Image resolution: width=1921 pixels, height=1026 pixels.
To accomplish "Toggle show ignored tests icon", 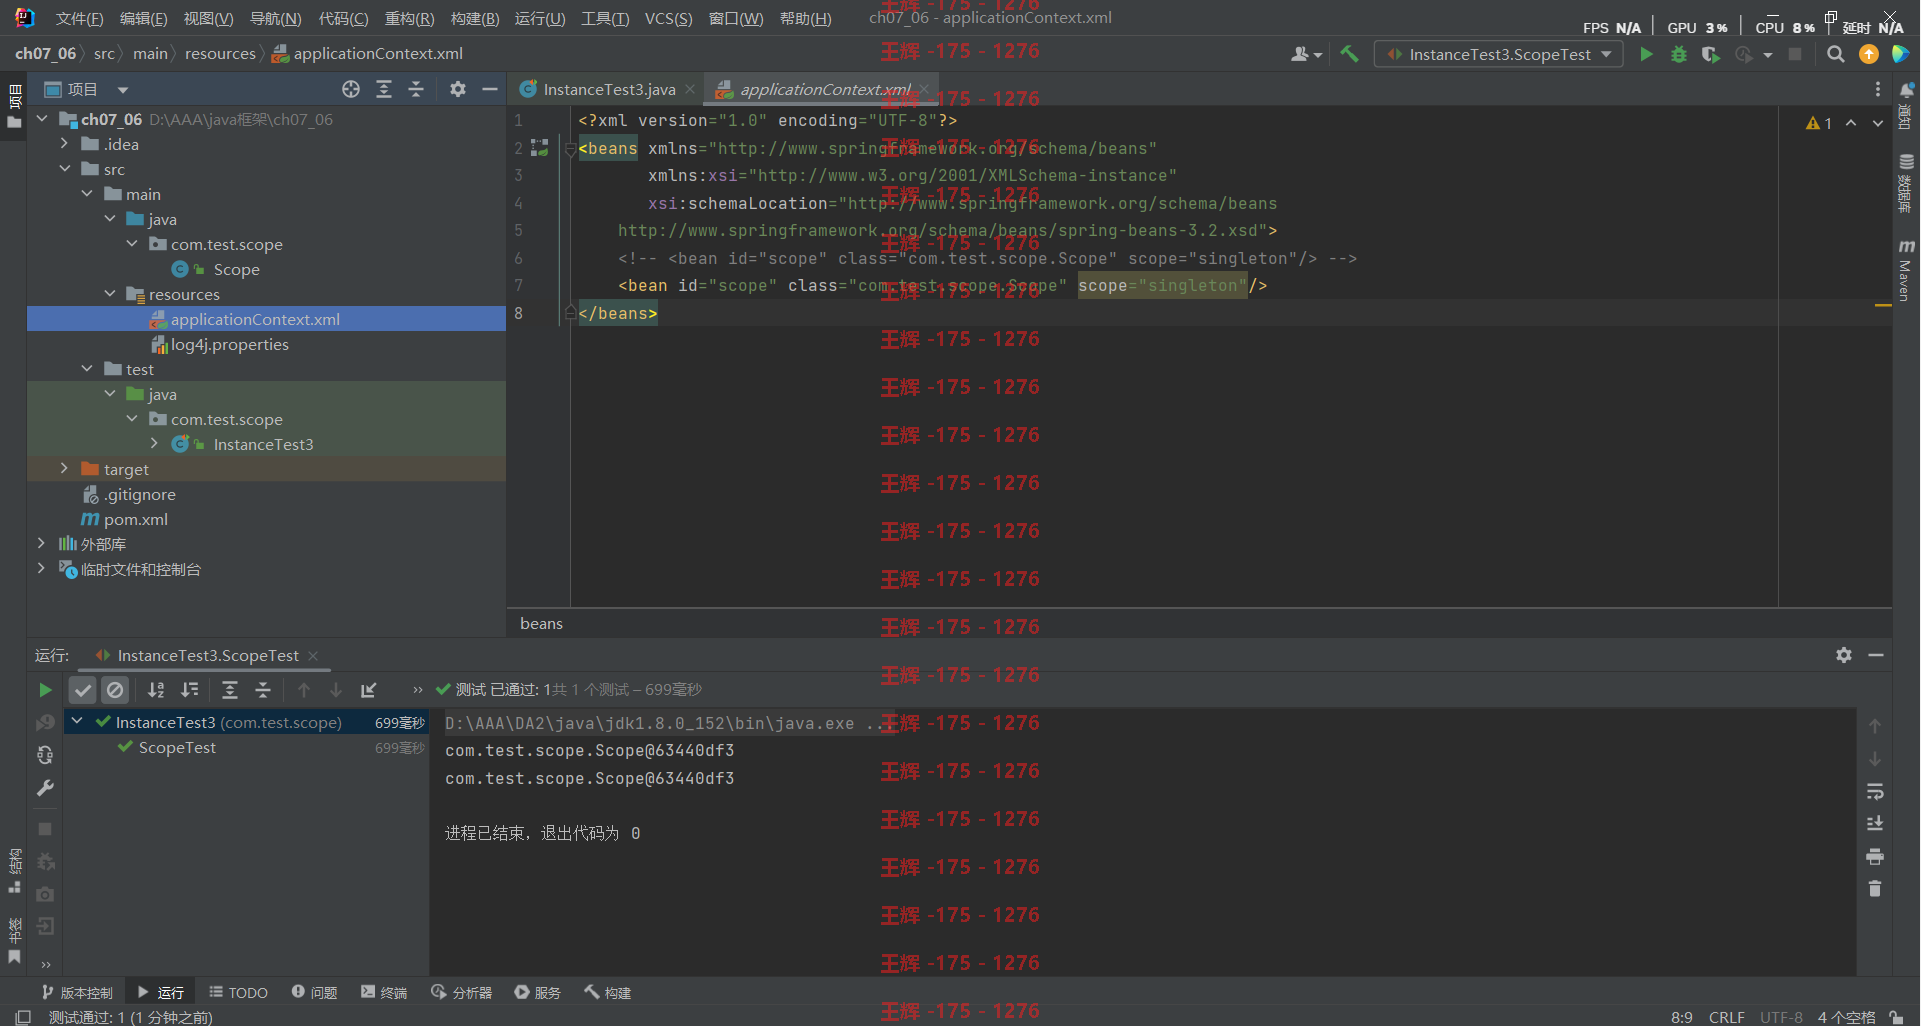I will pos(116,690).
